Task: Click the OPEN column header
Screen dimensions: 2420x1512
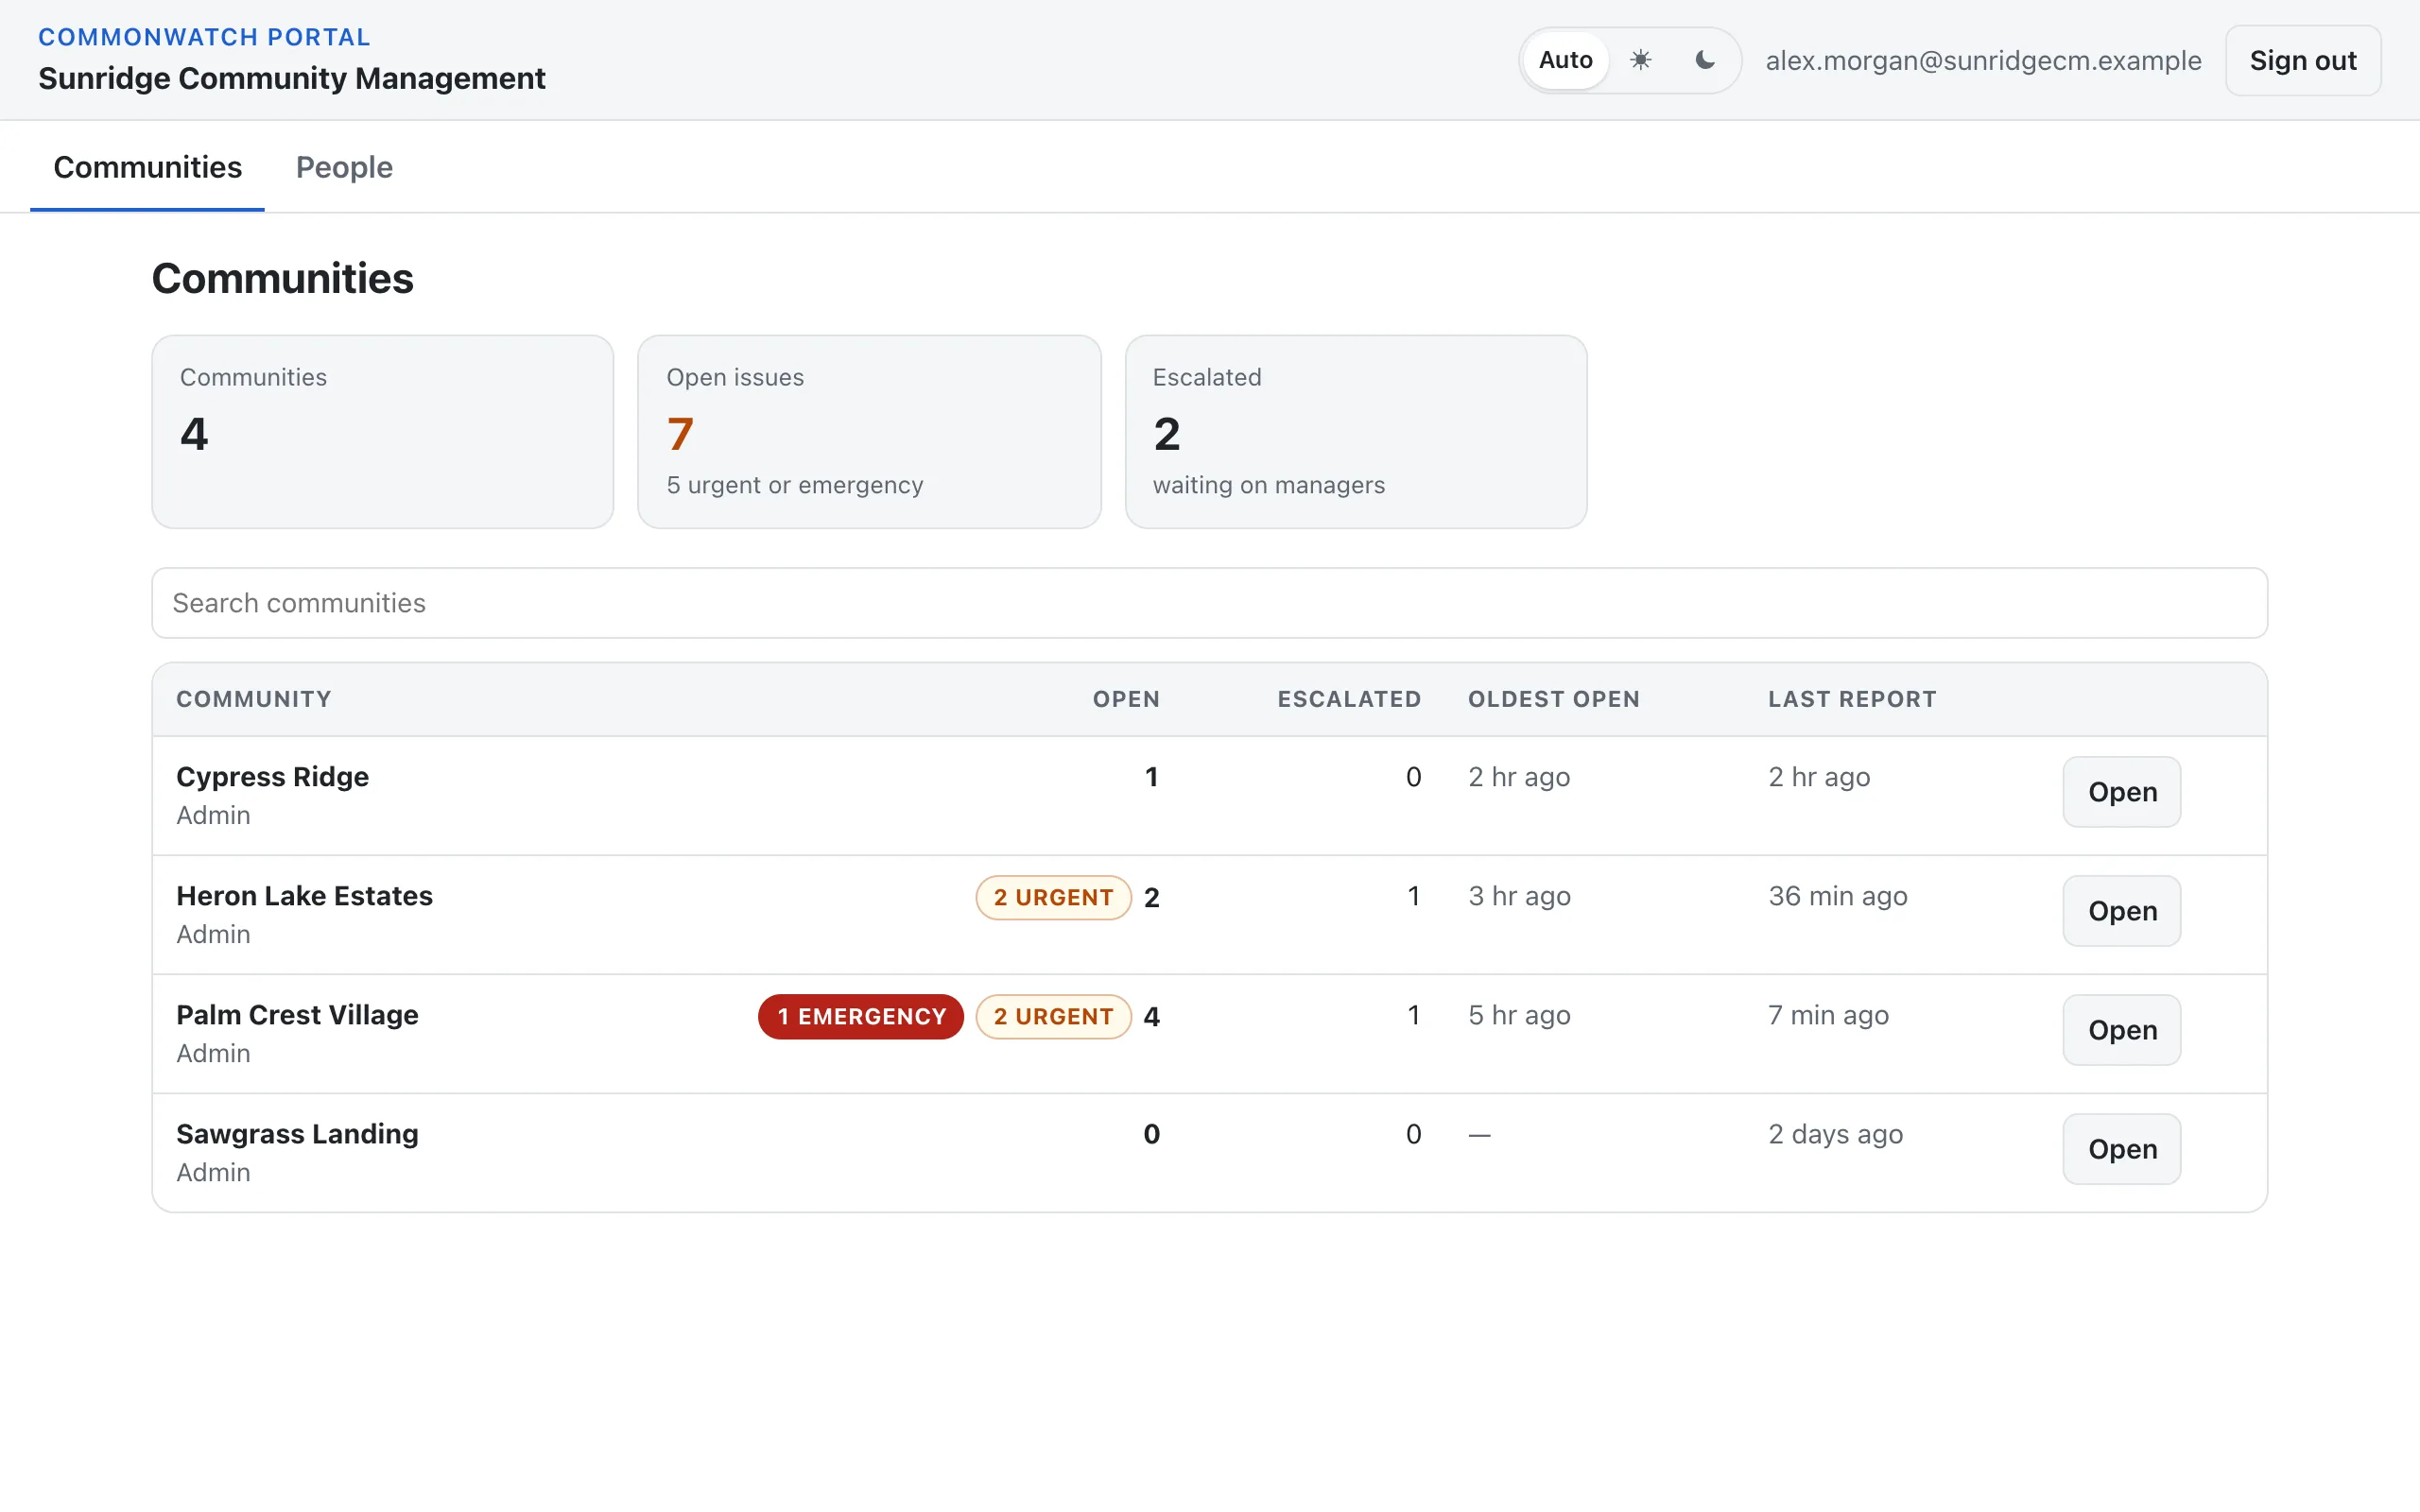Action: pos(1126,699)
